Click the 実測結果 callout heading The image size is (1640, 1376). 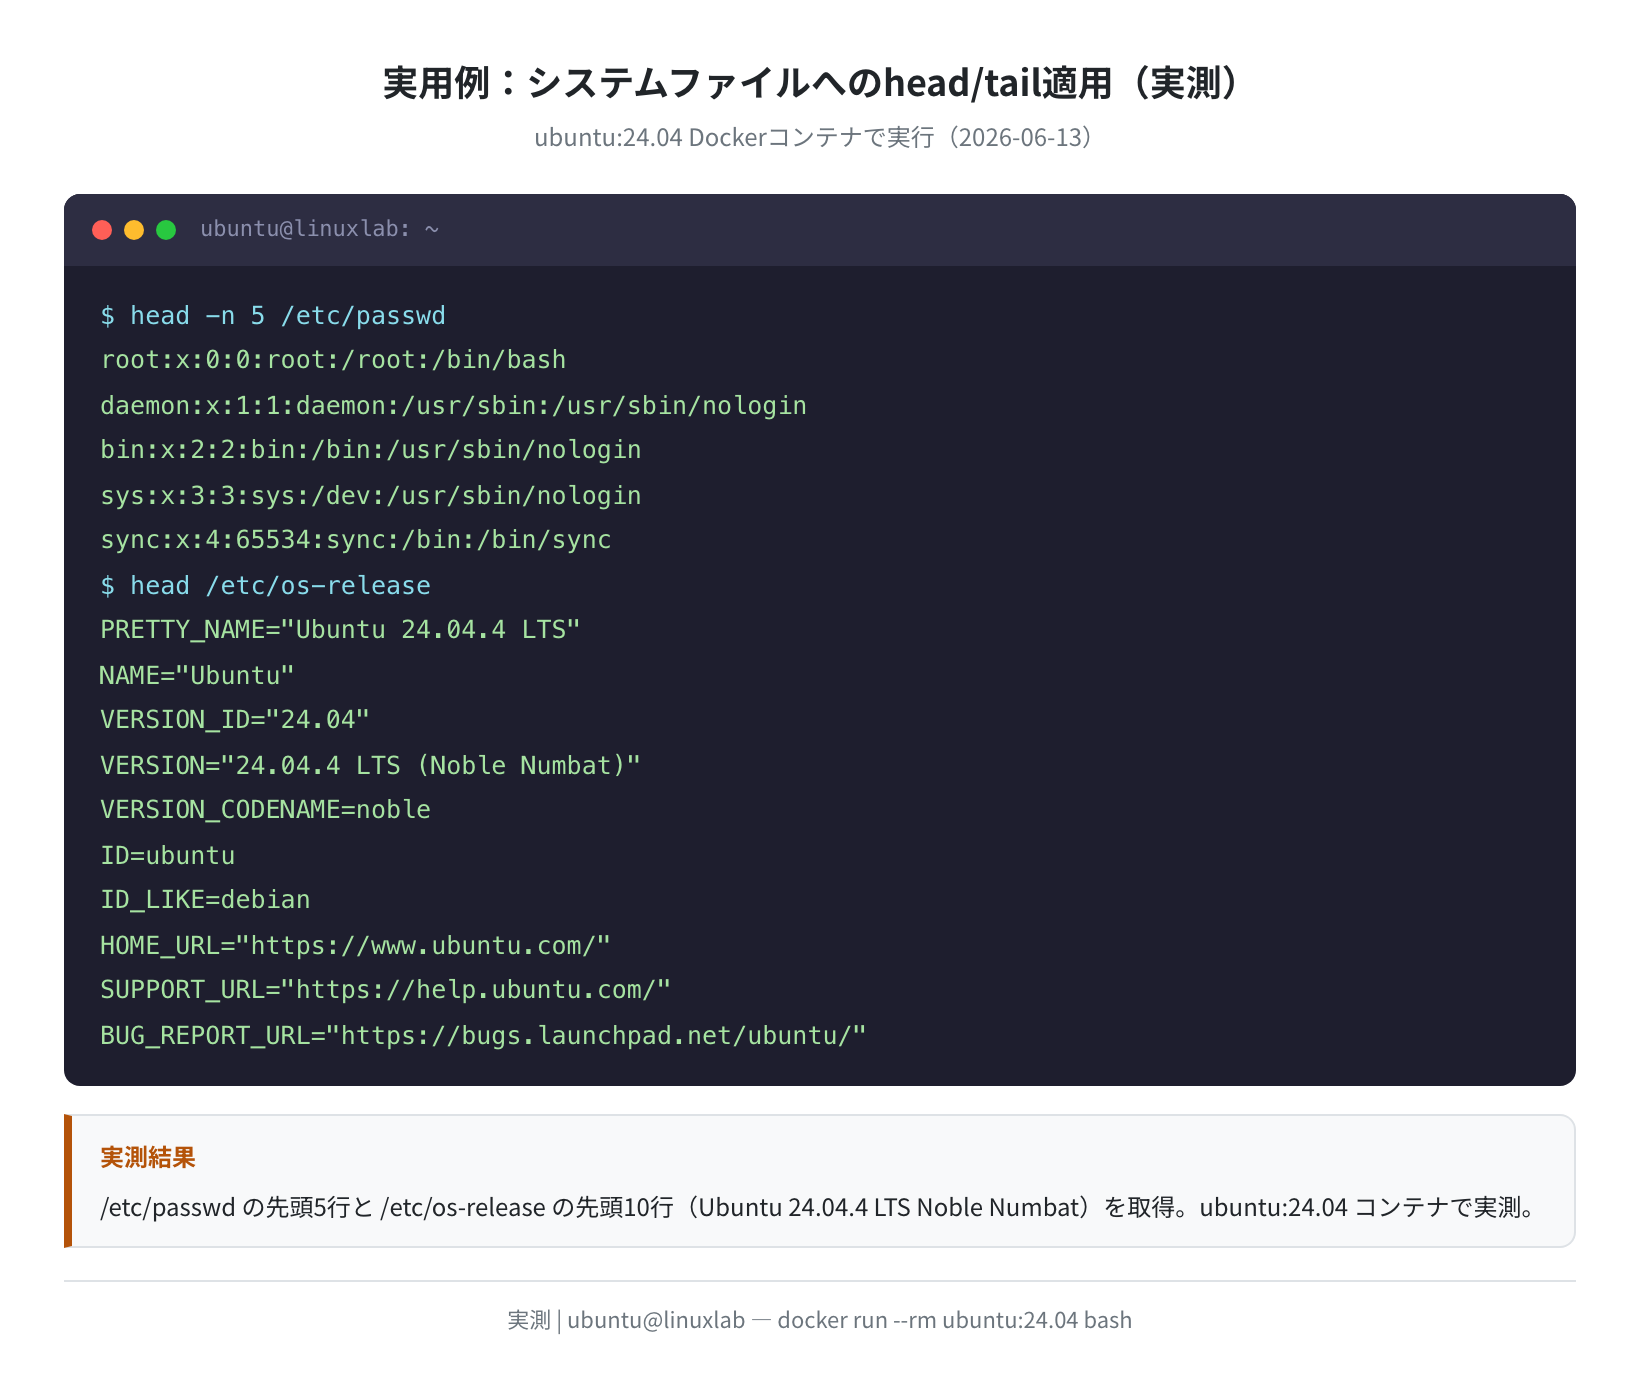pyautogui.click(x=148, y=1157)
